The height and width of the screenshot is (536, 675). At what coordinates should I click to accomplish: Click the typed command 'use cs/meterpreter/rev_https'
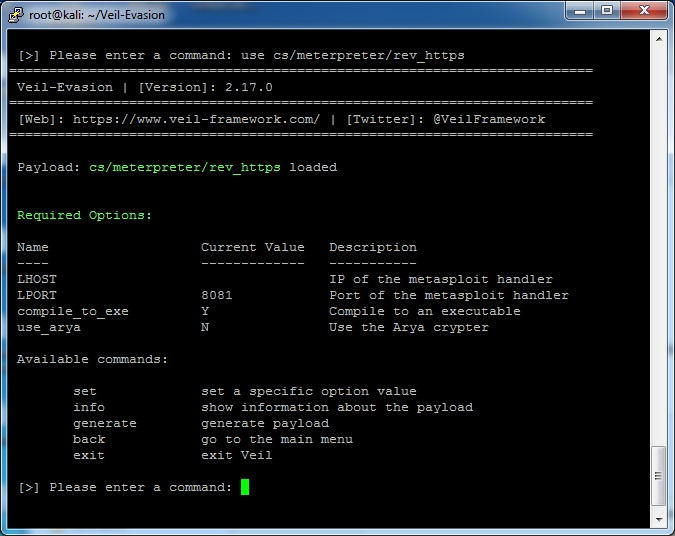(x=353, y=56)
